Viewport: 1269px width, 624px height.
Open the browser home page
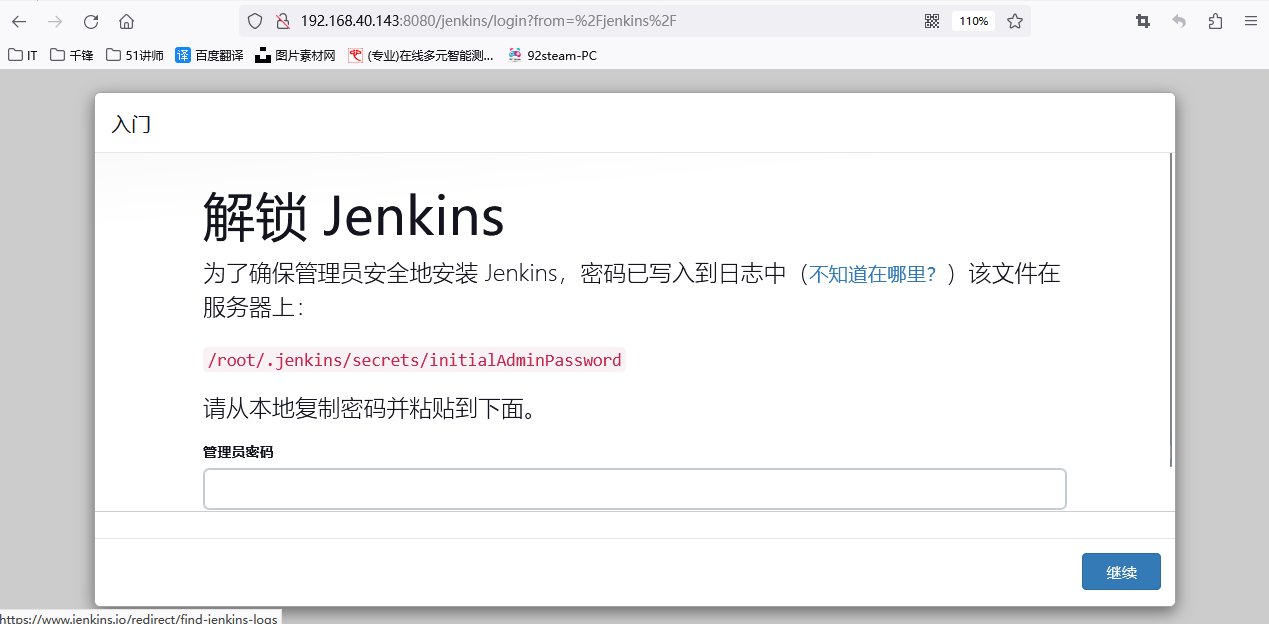click(126, 21)
